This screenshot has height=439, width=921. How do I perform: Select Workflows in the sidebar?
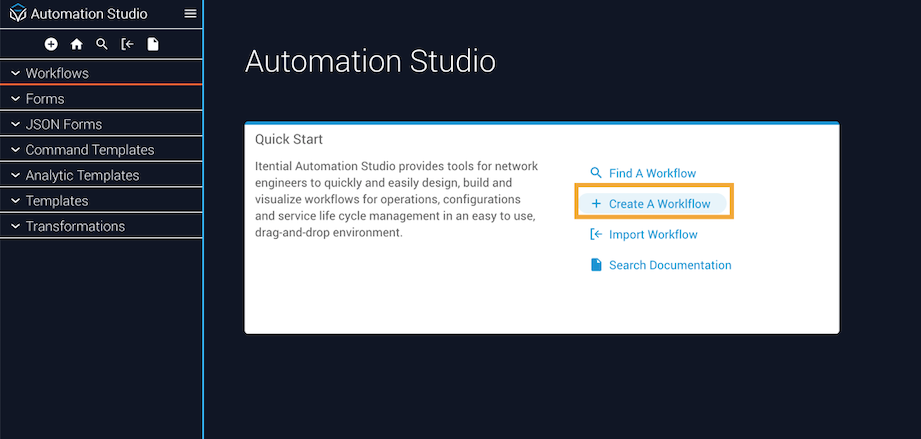pyautogui.click(x=57, y=73)
